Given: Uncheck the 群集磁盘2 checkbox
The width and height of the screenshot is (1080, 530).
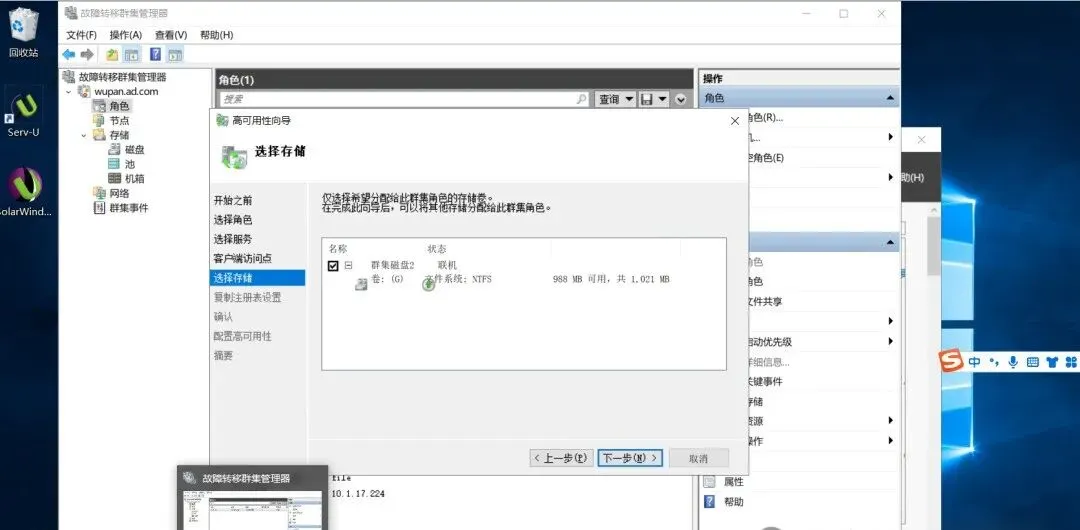Looking at the screenshot, I should (x=333, y=265).
